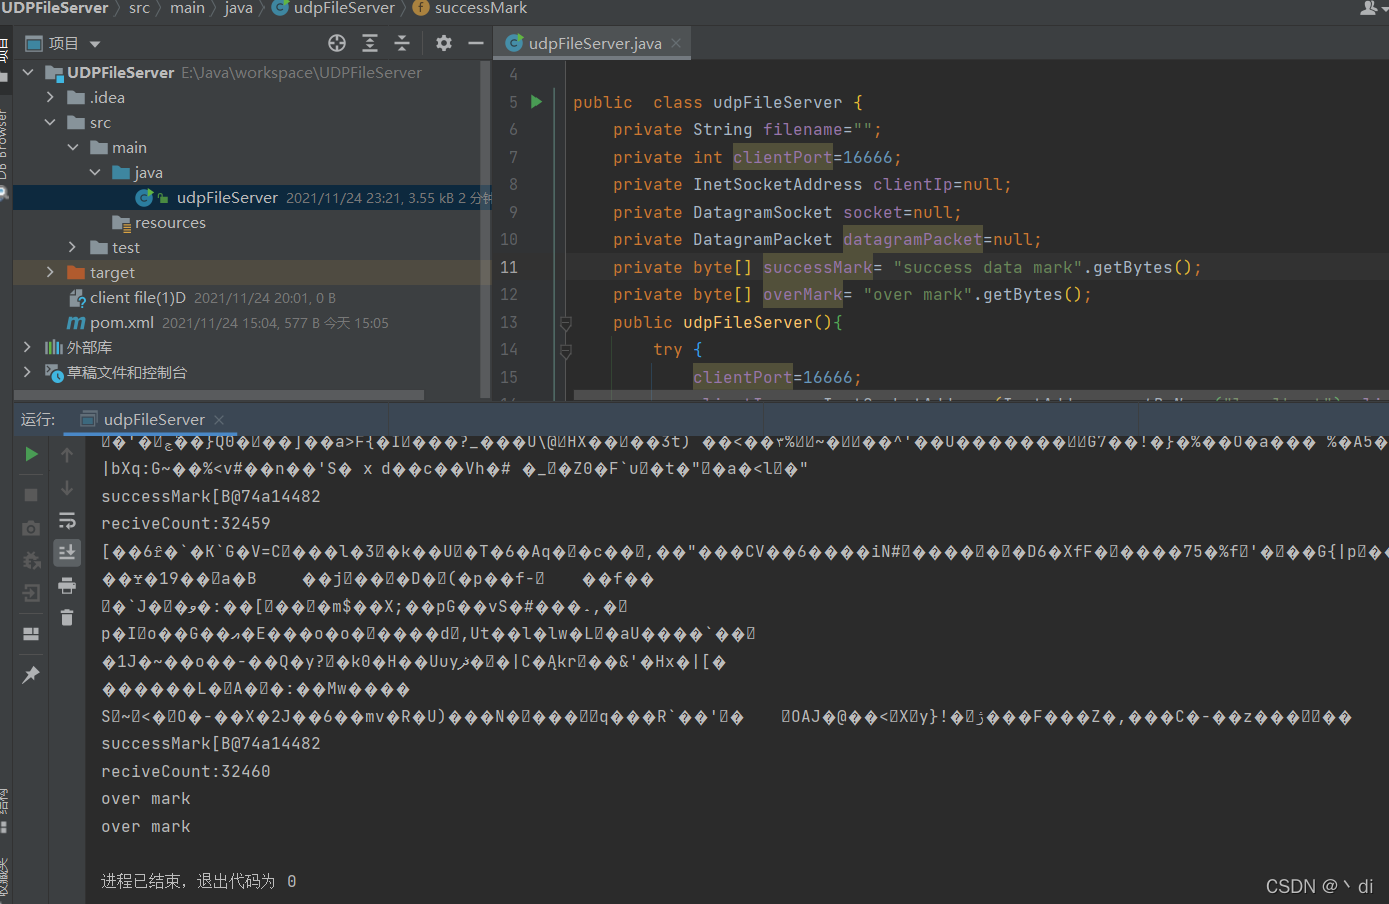Open project panel settings gear
This screenshot has width=1389, height=904.
444,43
